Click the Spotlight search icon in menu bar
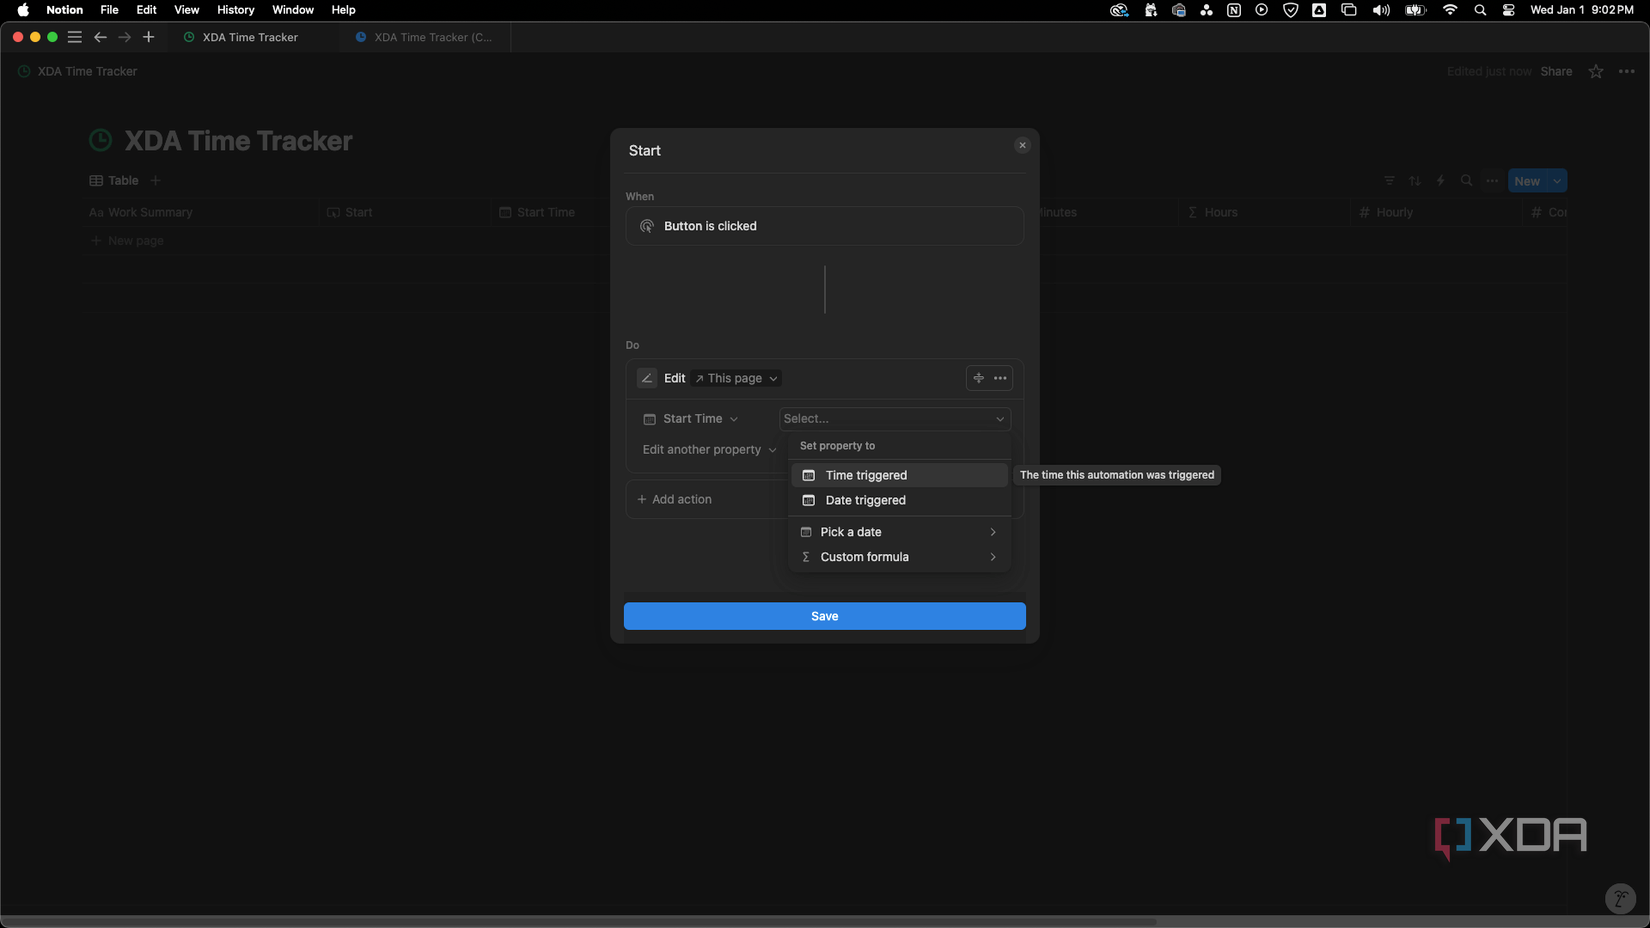This screenshot has height=928, width=1650. (1480, 10)
